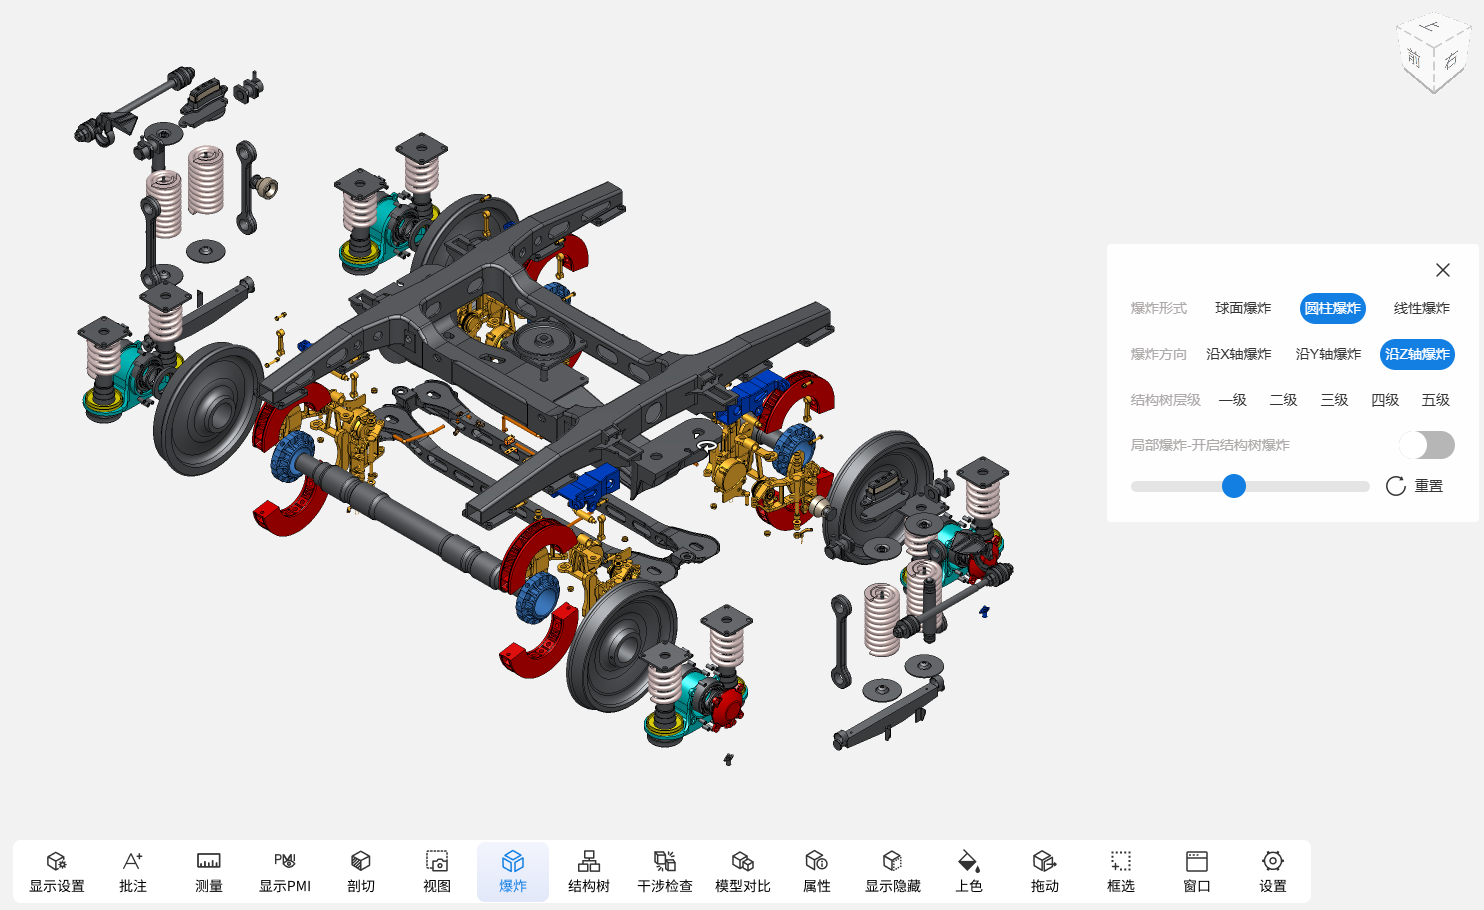Set structure tree level to 三级
1484x910 pixels.
point(1334,400)
